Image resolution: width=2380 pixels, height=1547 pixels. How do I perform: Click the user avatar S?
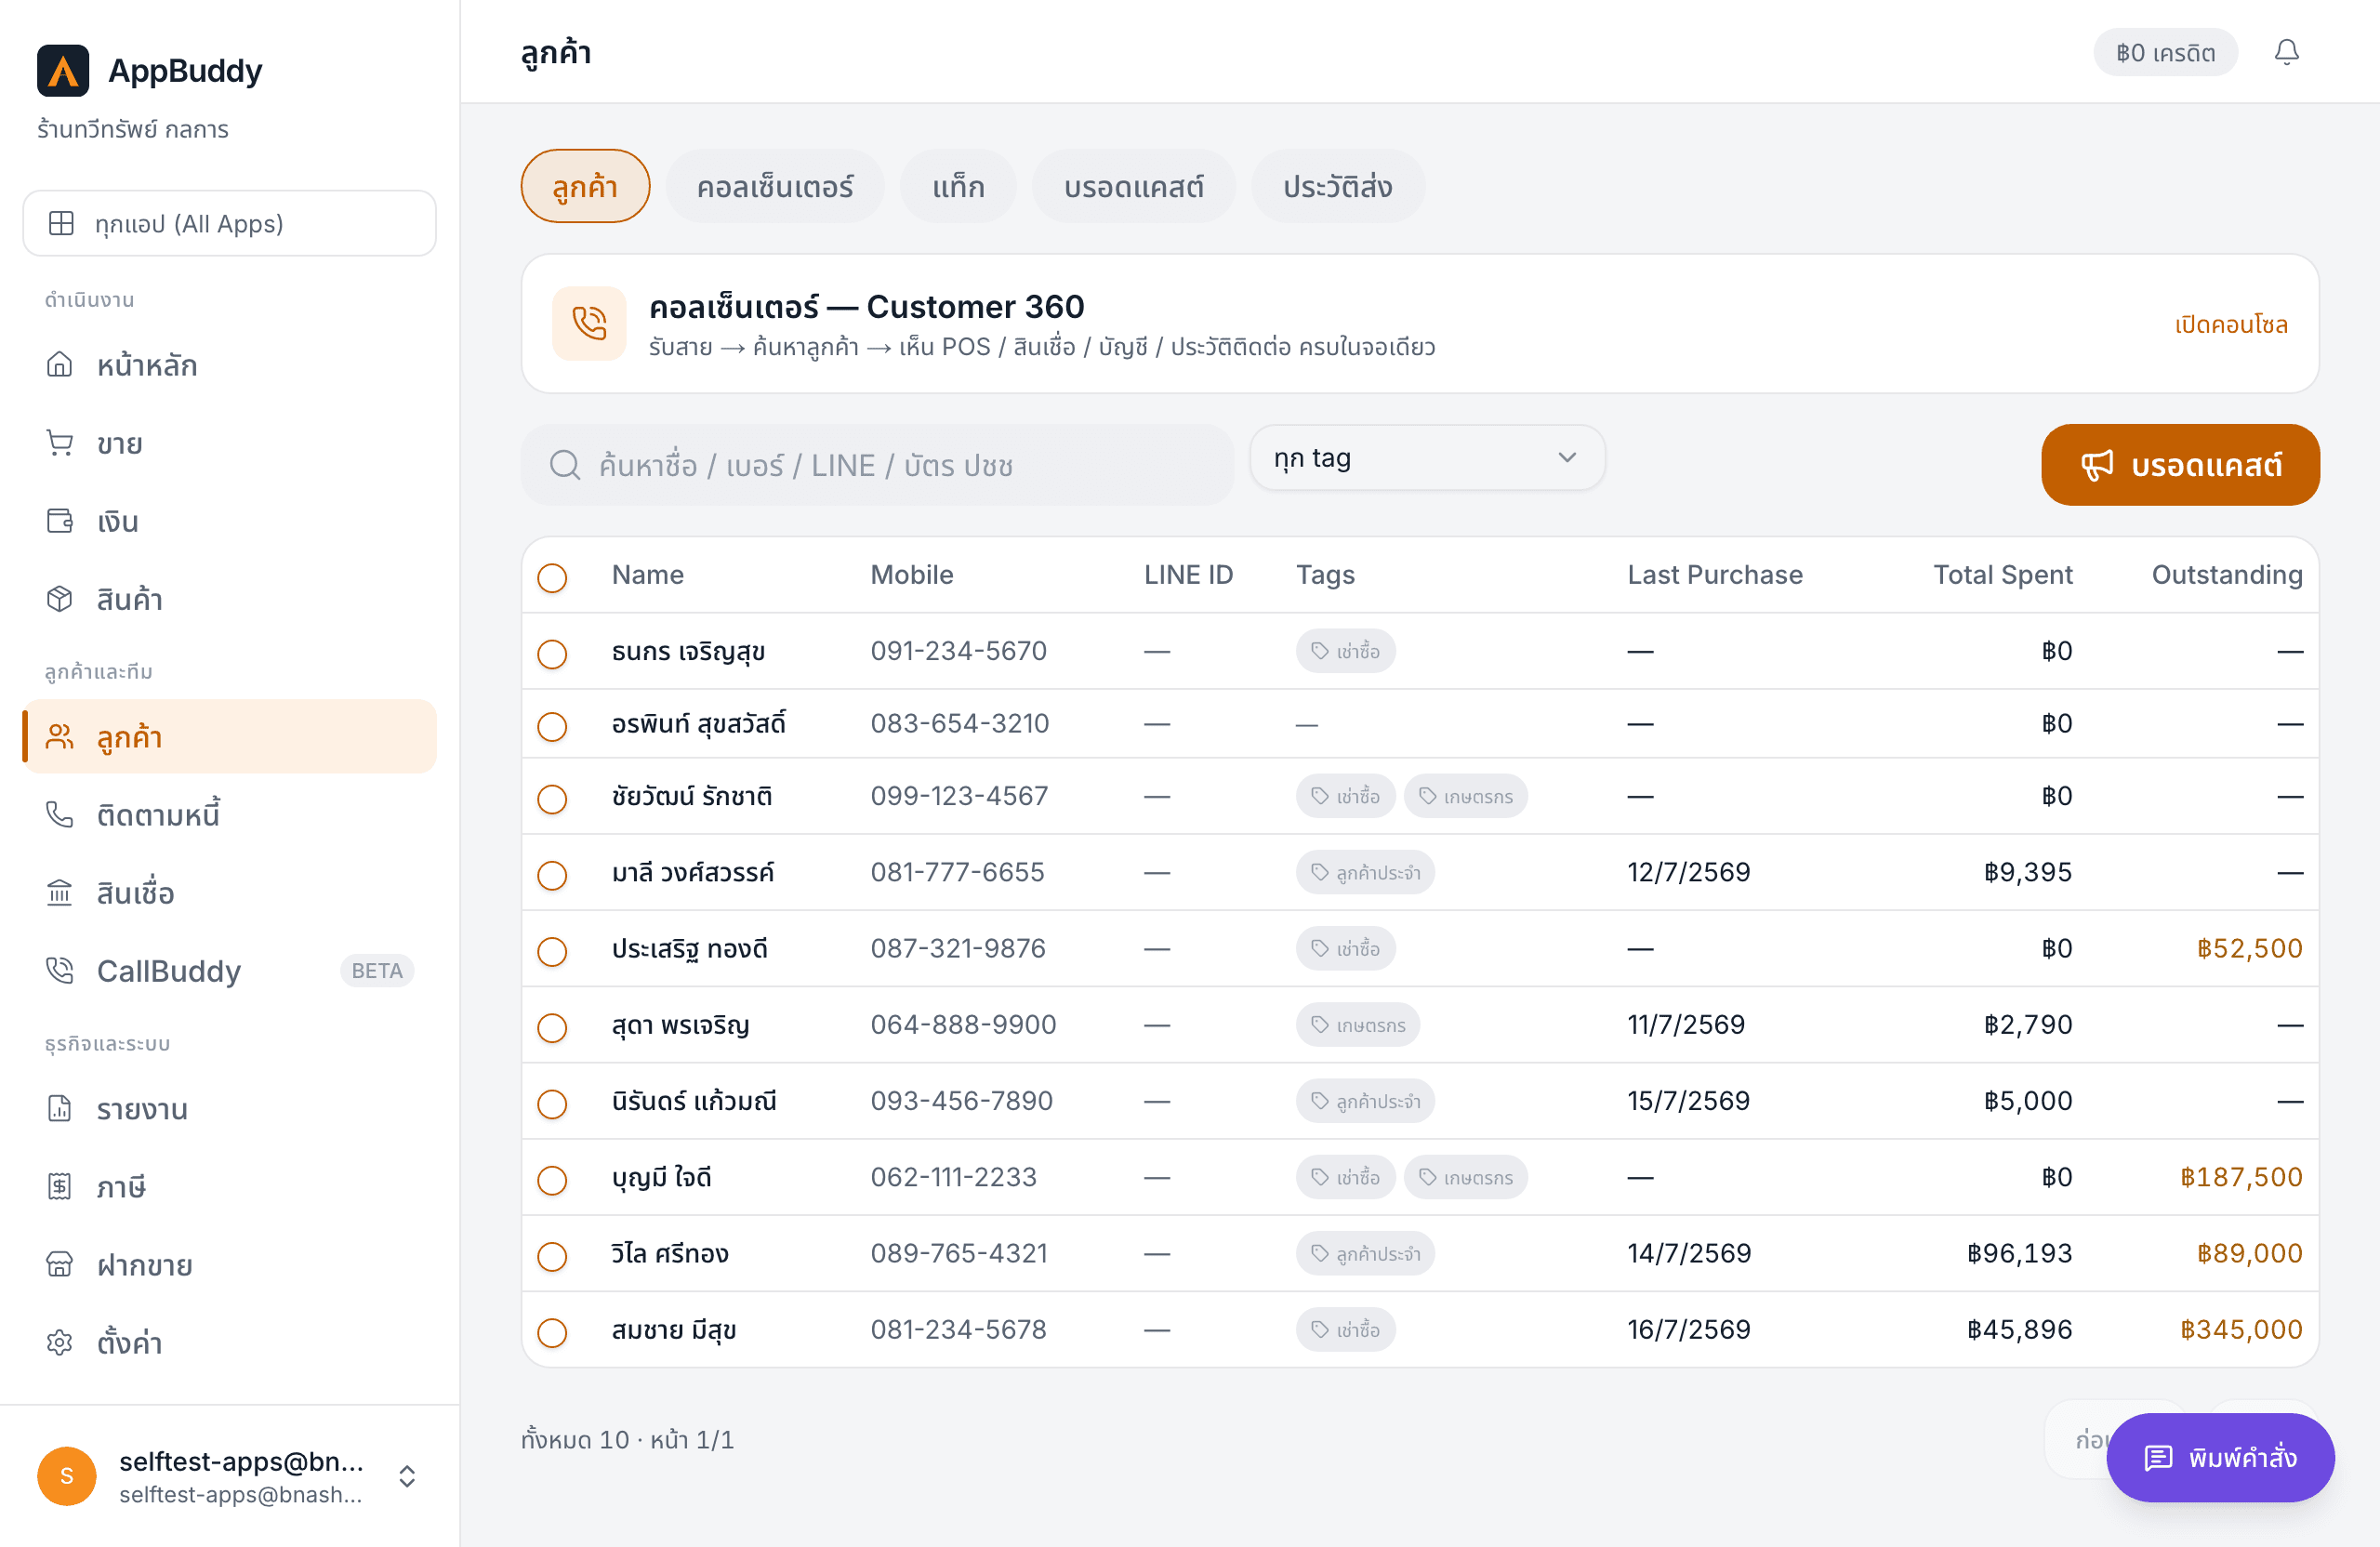pos(67,1475)
